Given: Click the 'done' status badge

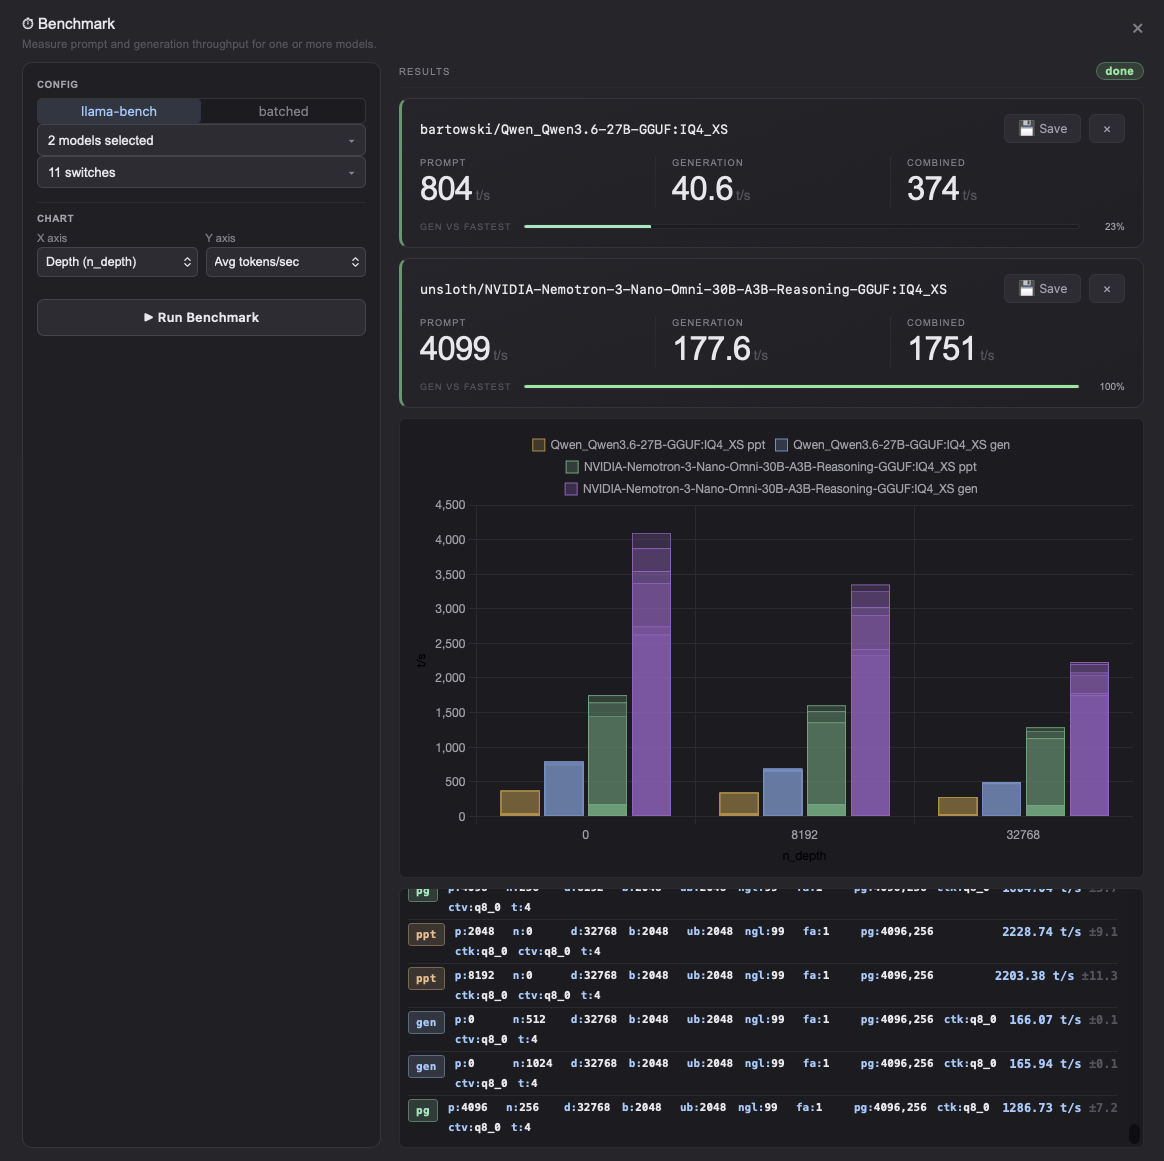Looking at the screenshot, I should (x=1119, y=71).
